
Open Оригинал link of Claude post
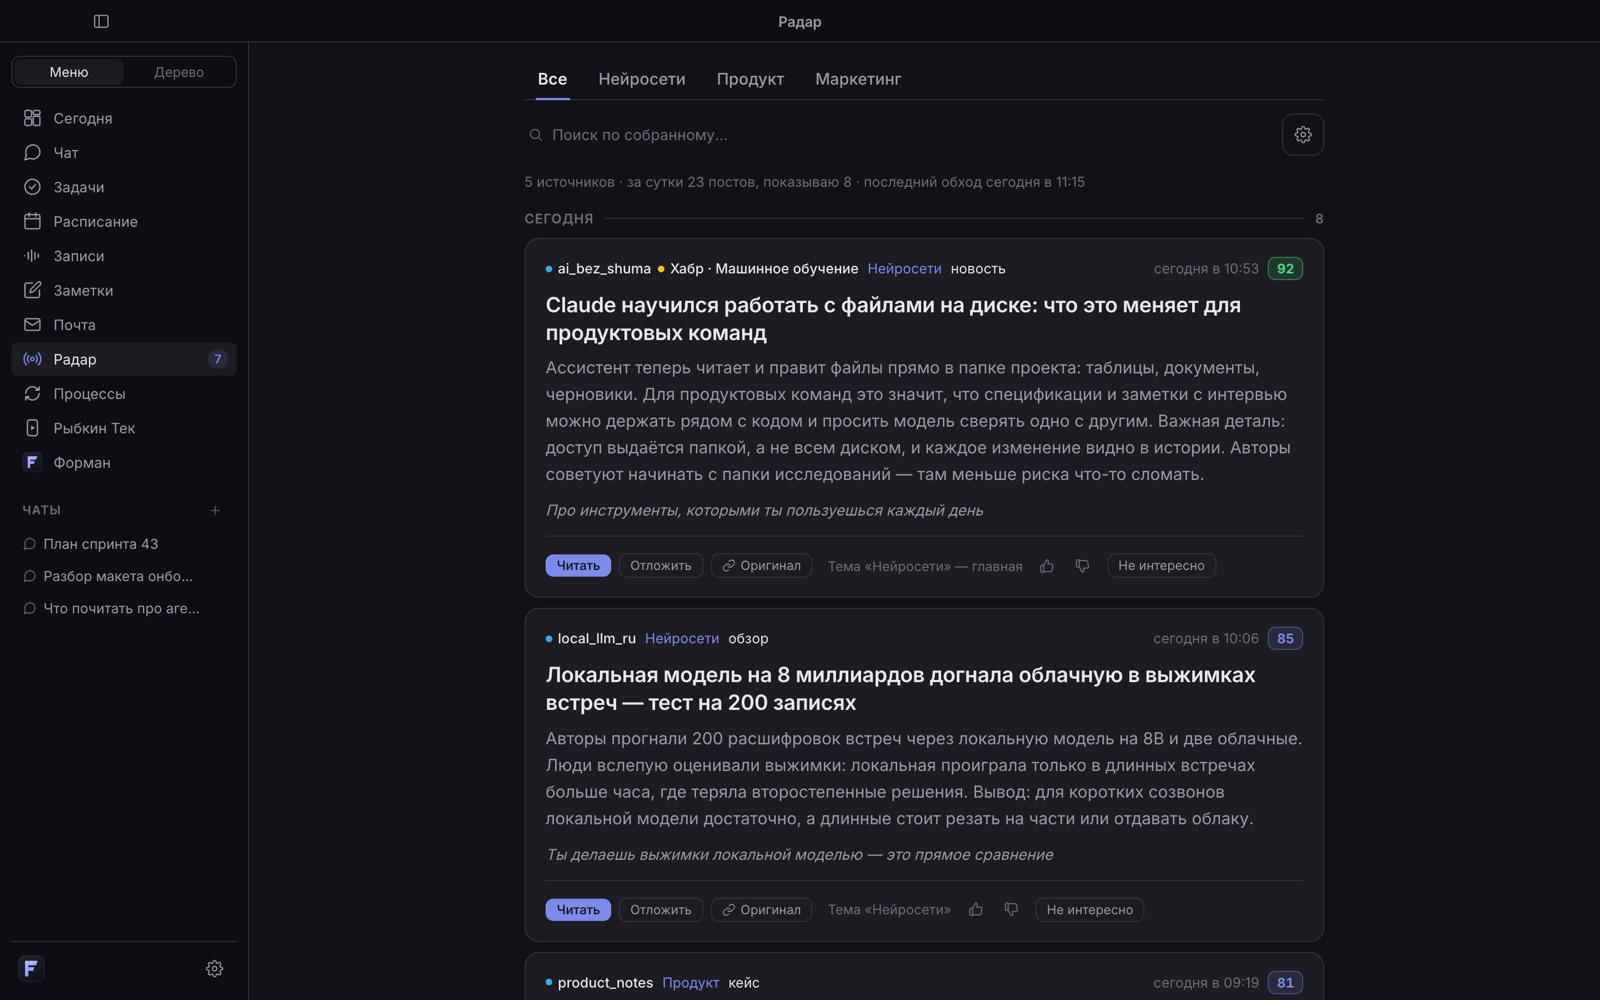pos(761,566)
